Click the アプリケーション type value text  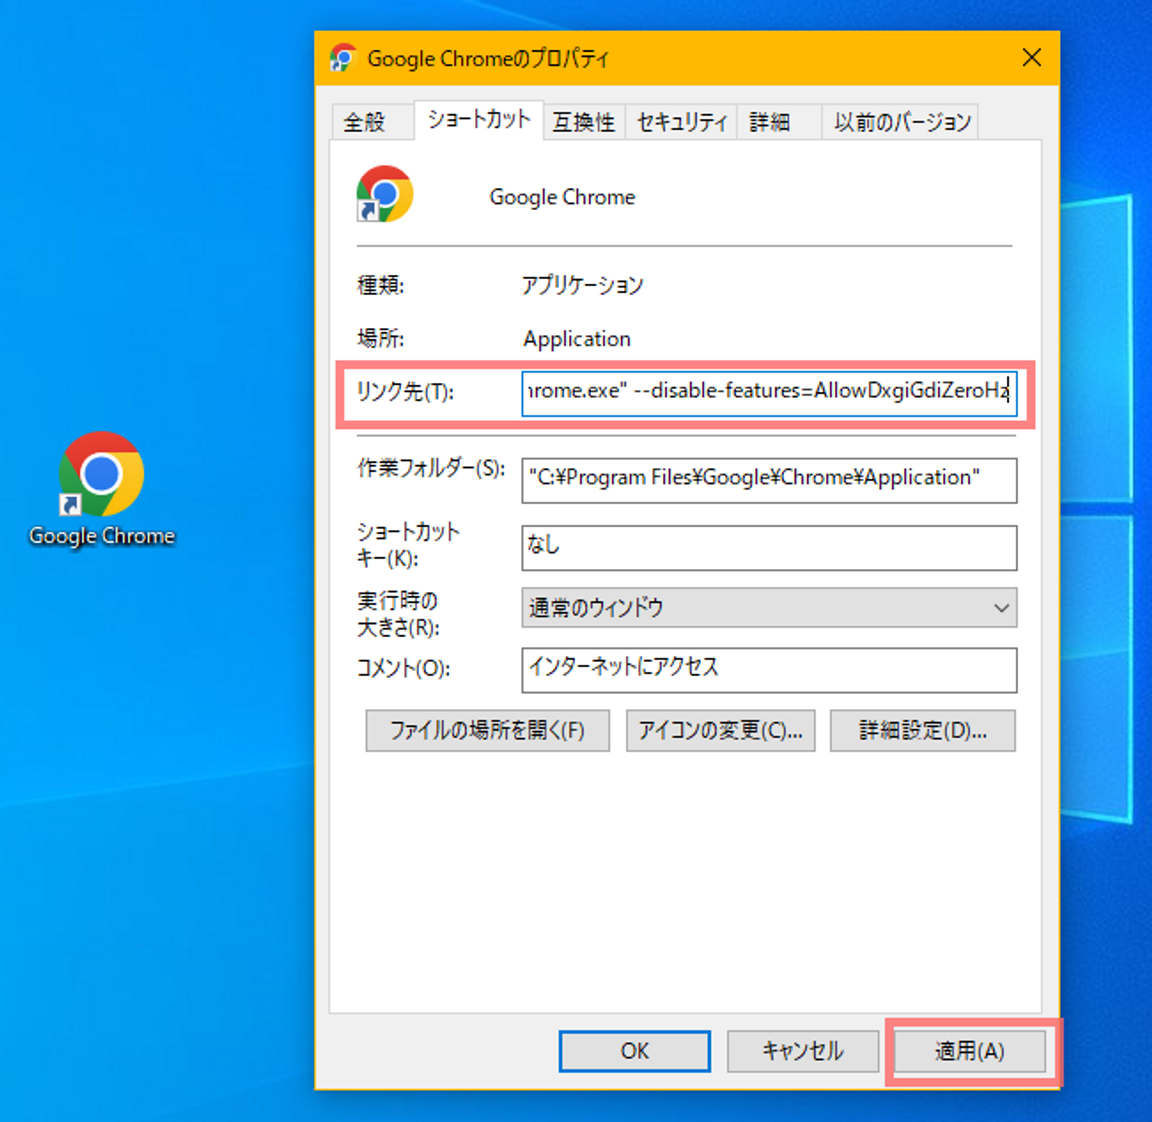[x=583, y=284]
